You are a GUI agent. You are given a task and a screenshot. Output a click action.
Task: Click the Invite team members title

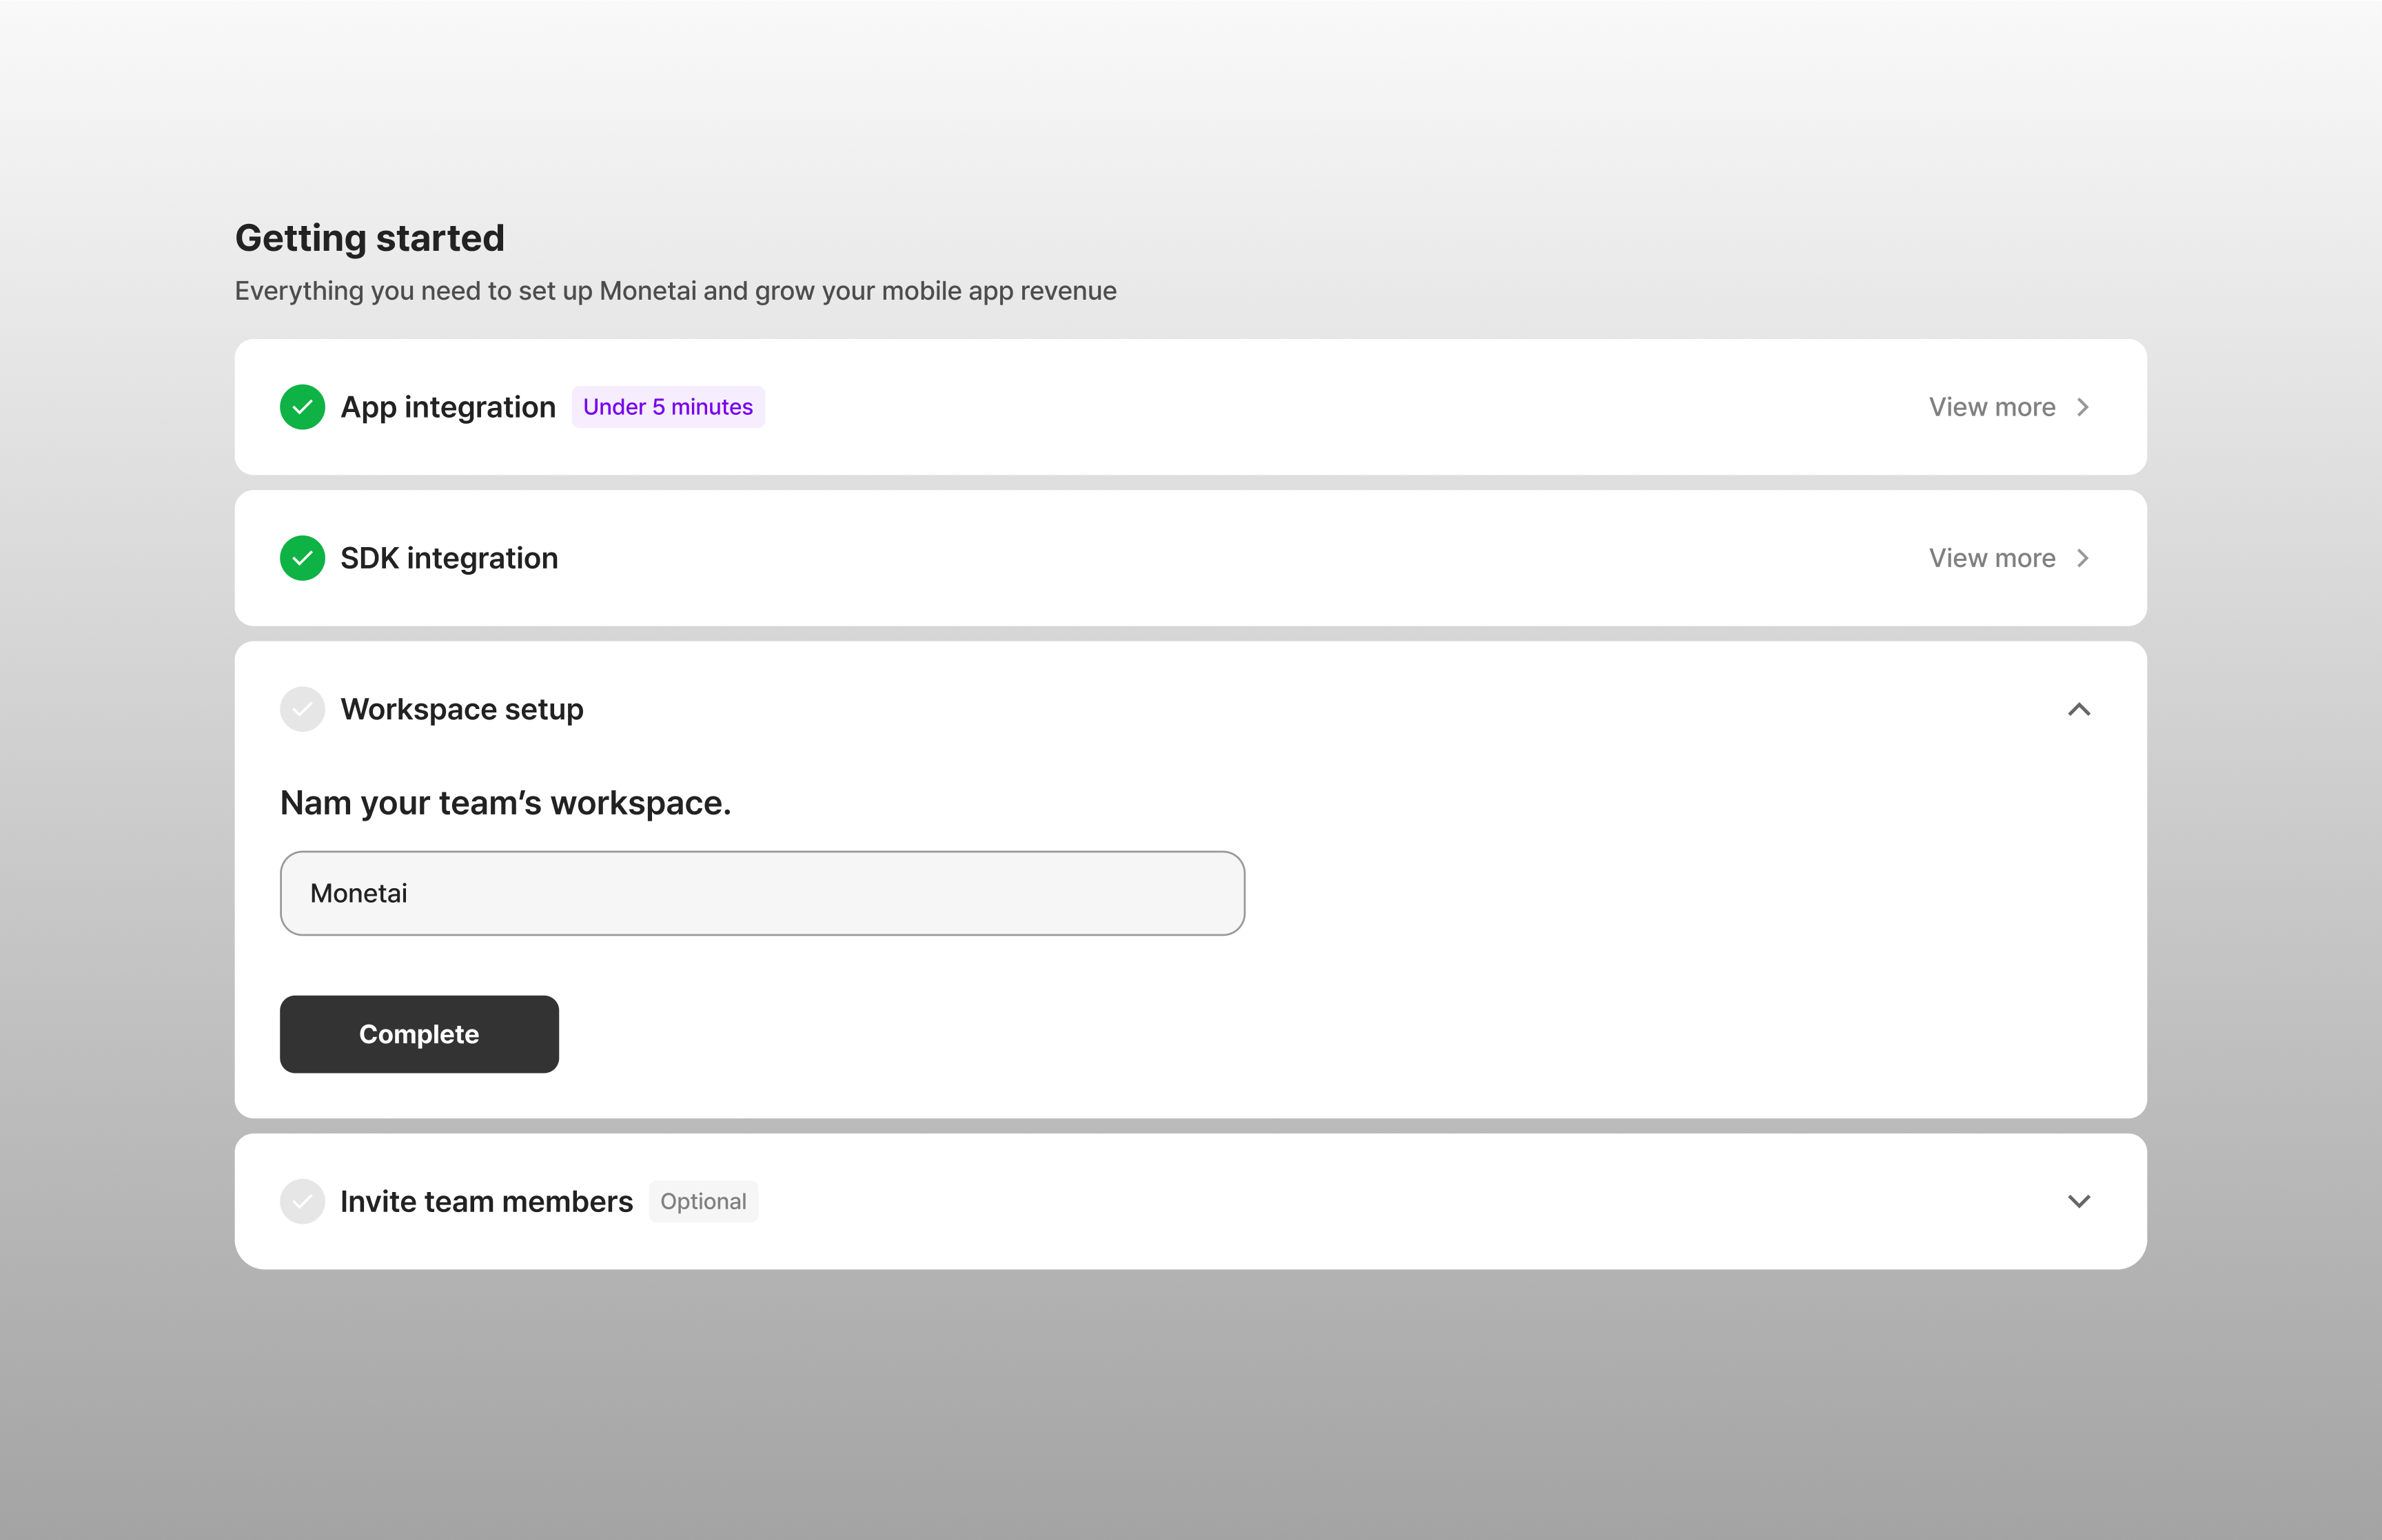(486, 1201)
